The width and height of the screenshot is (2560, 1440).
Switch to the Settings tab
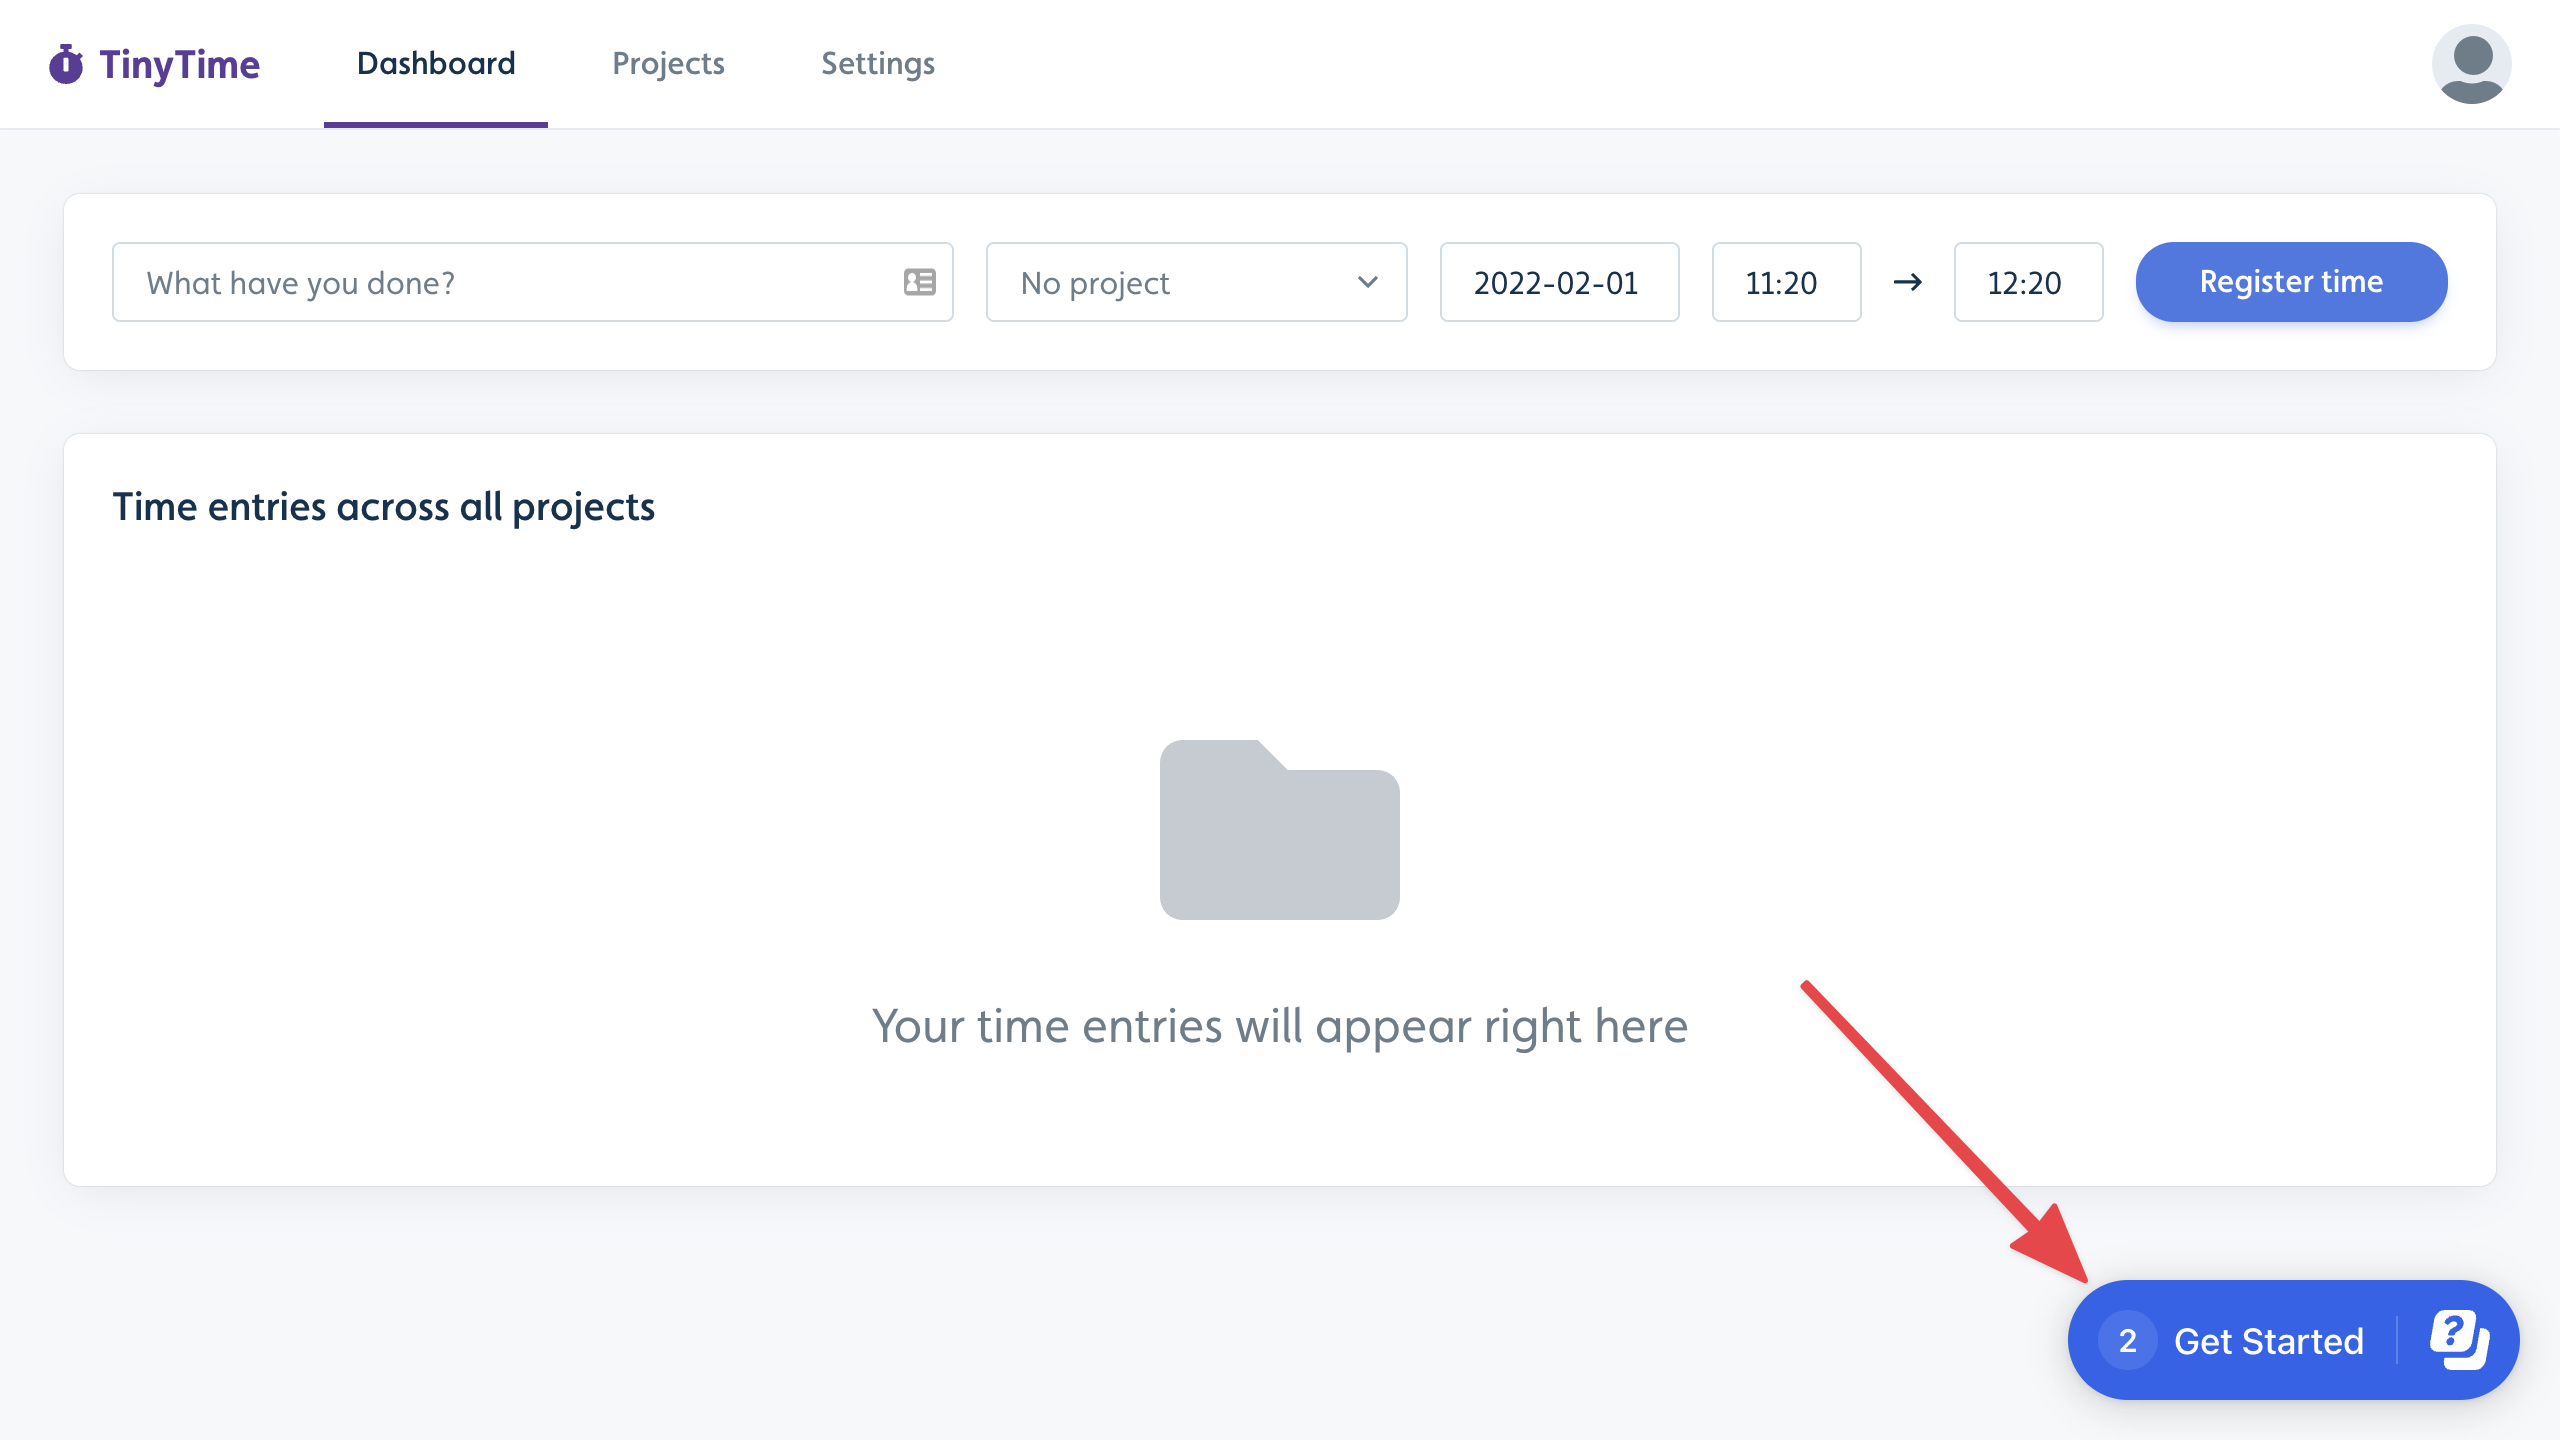(x=877, y=63)
